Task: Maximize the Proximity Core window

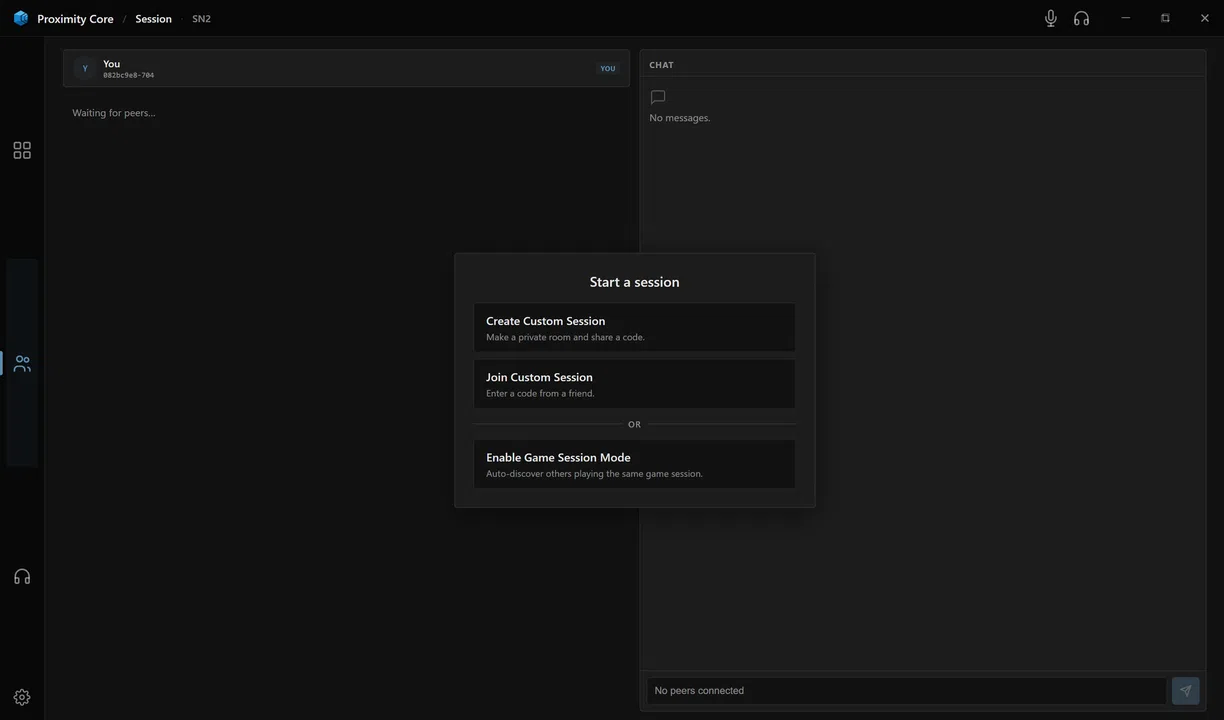Action: (x=1165, y=18)
